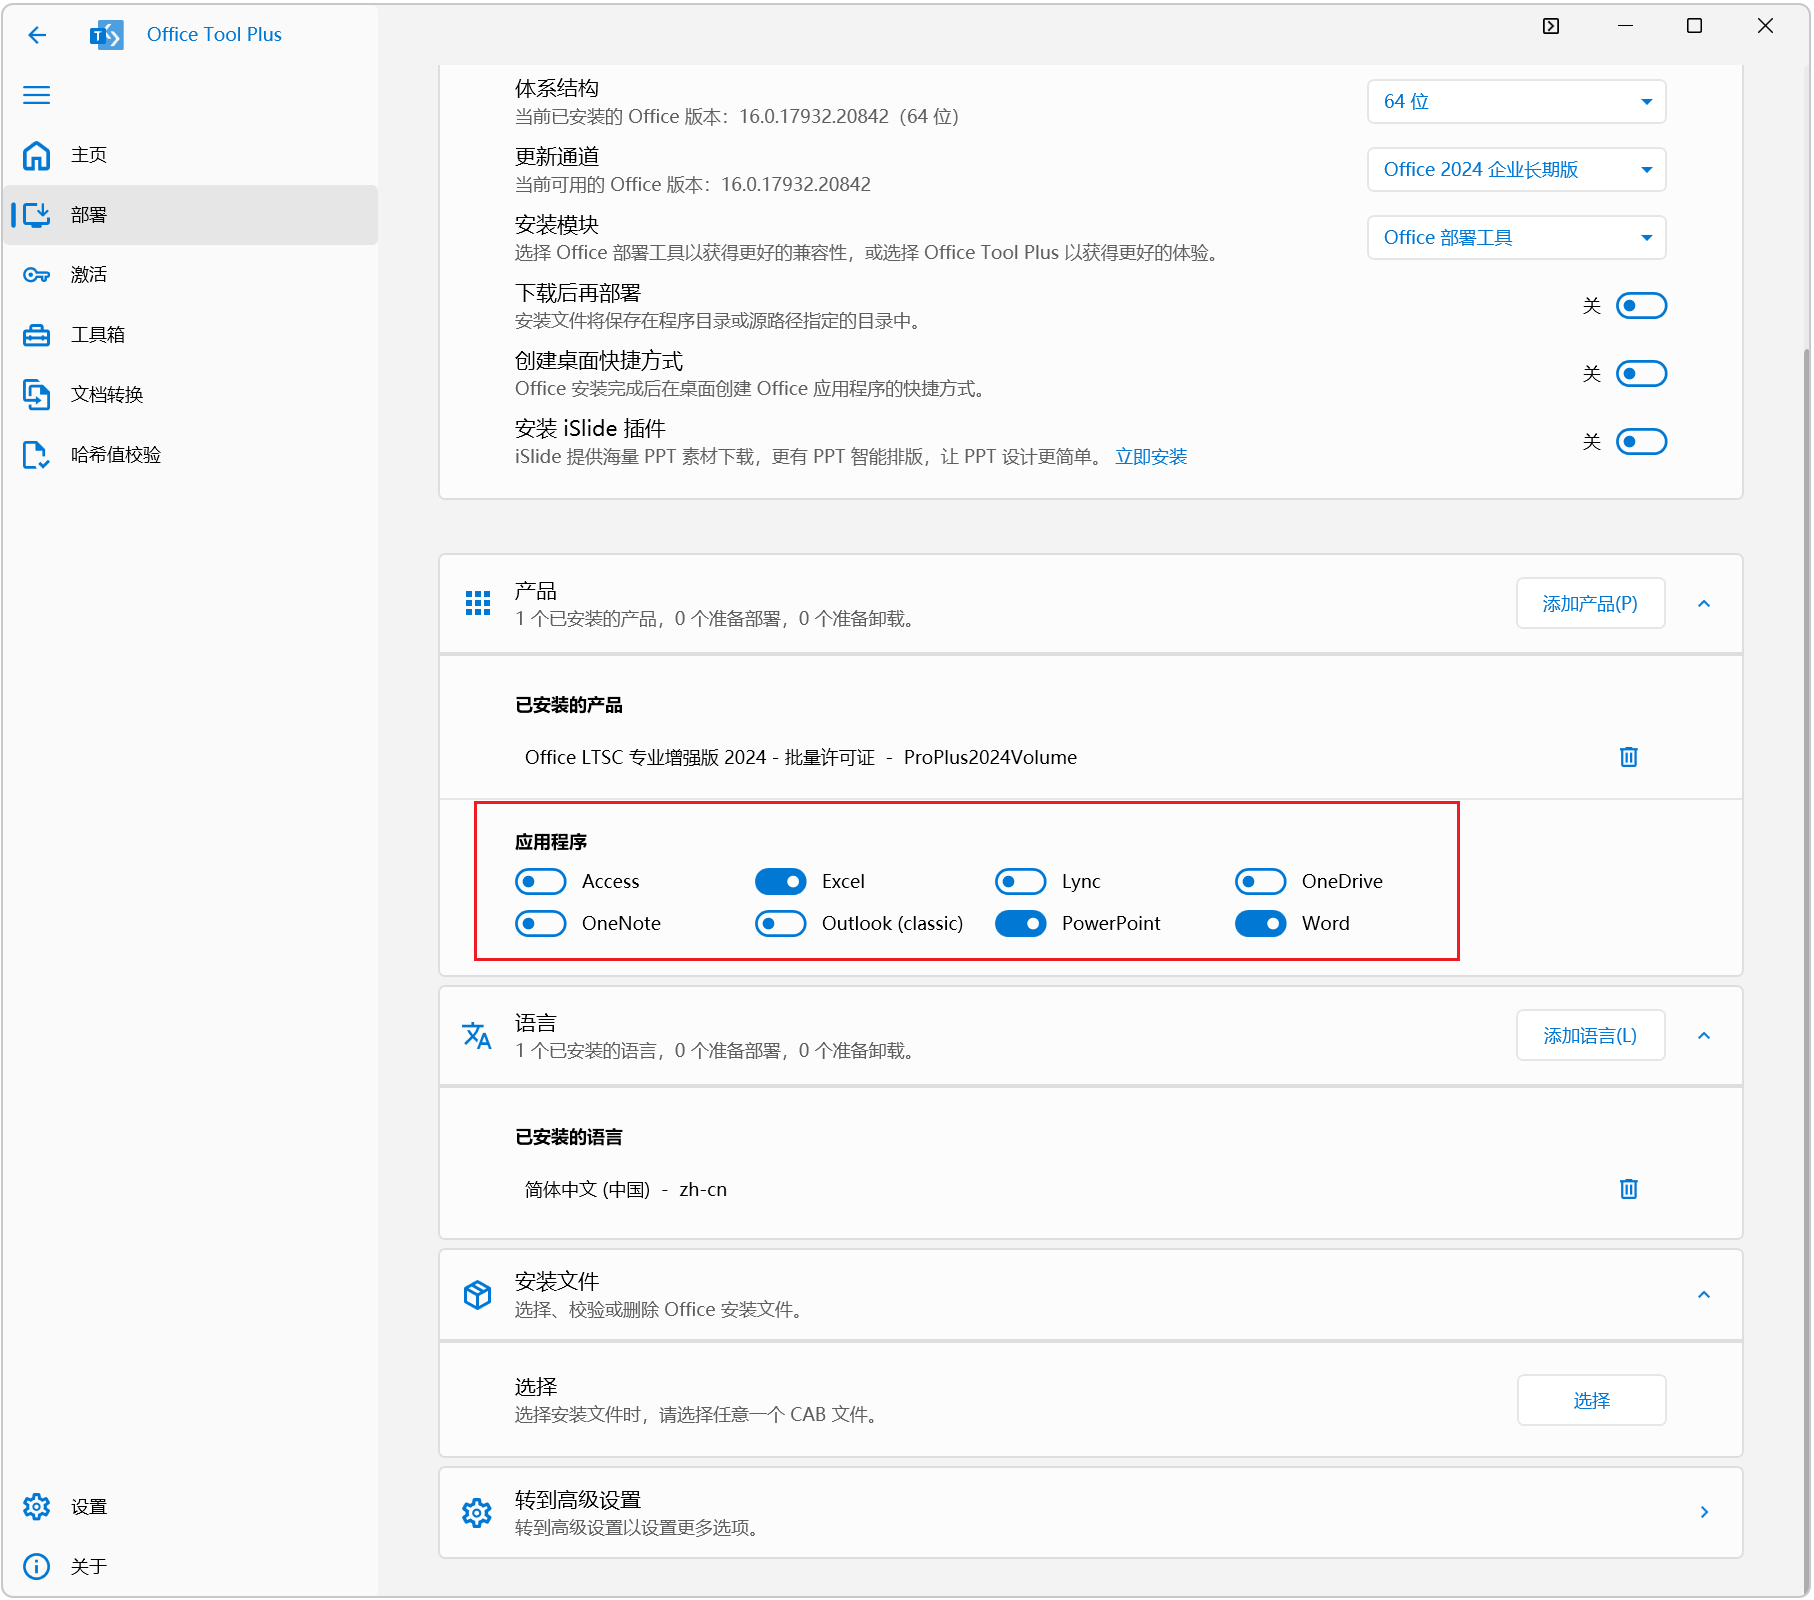1814x1600 pixels.
Task: Open the Office 2024 企业长期版 channel dropdown
Action: [x=1517, y=170]
